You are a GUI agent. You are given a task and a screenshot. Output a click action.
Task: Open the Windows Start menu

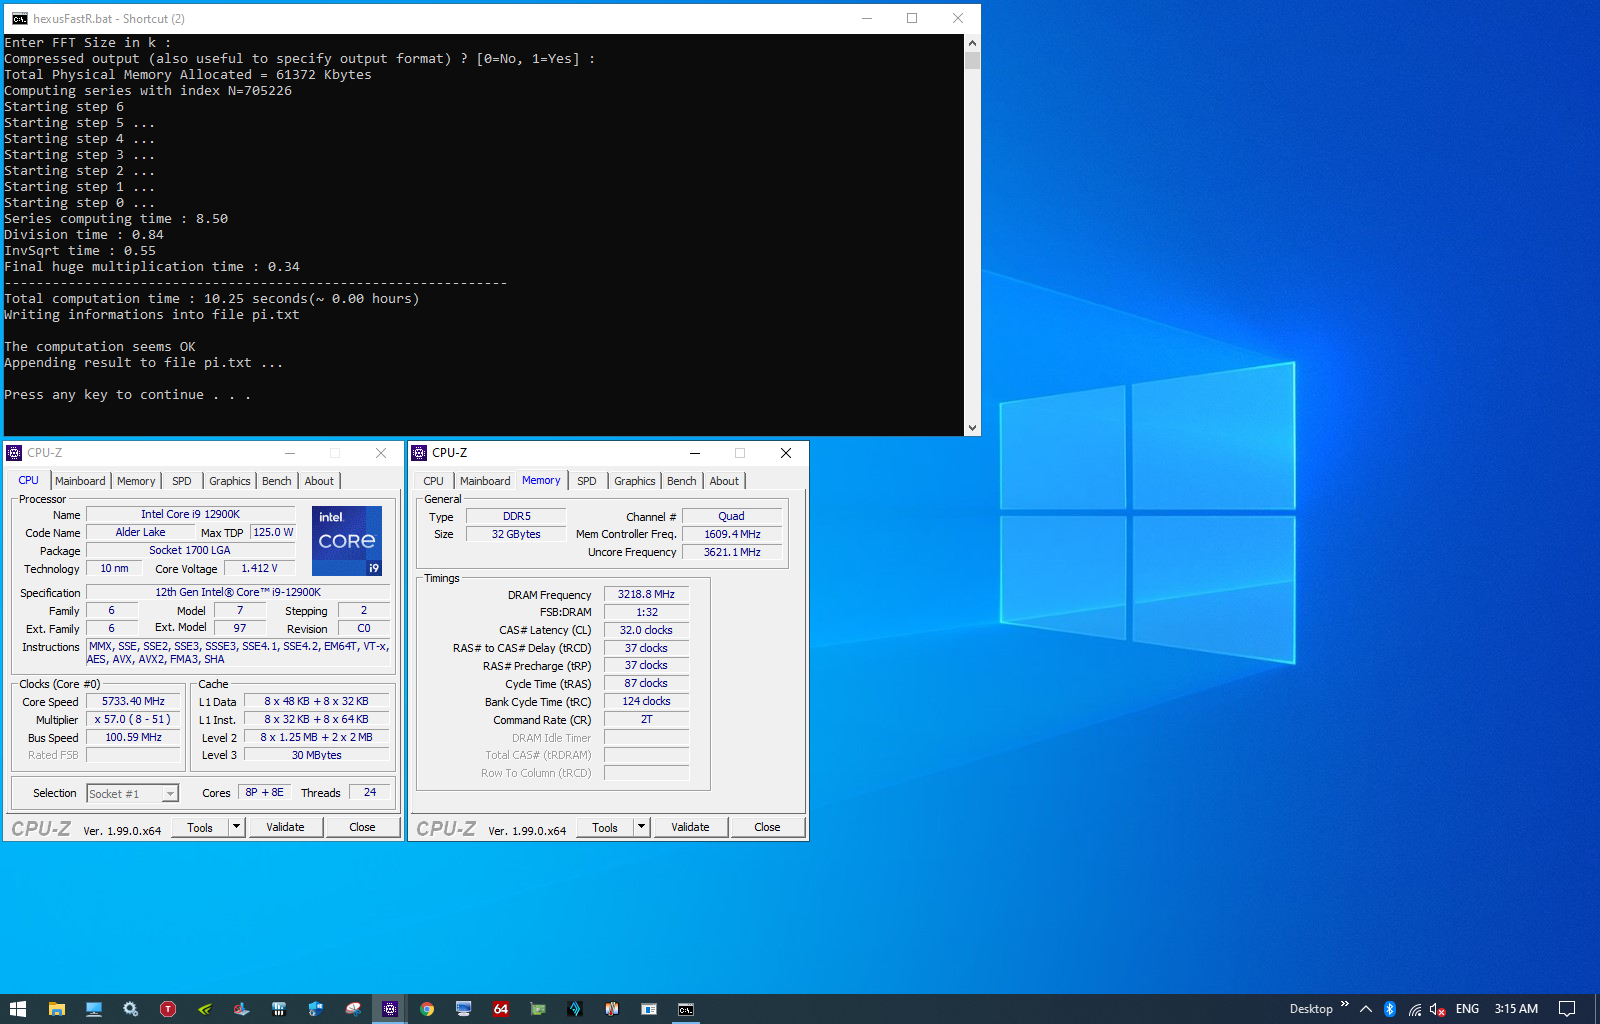coord(17,1009)
